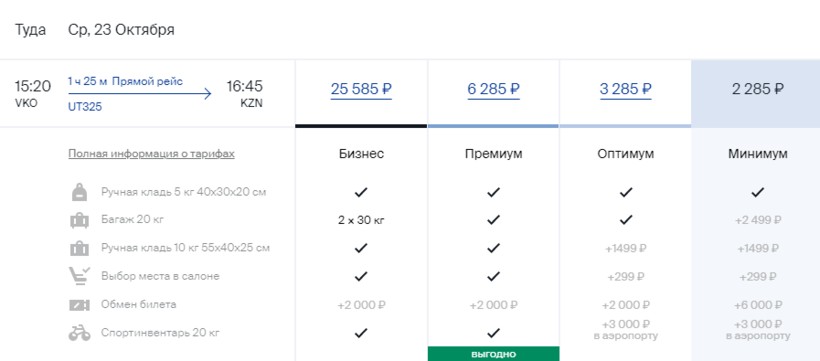Click the flight direction arrow to KZN
Viewport: 820px width, 361px height.
pos(140,94)
